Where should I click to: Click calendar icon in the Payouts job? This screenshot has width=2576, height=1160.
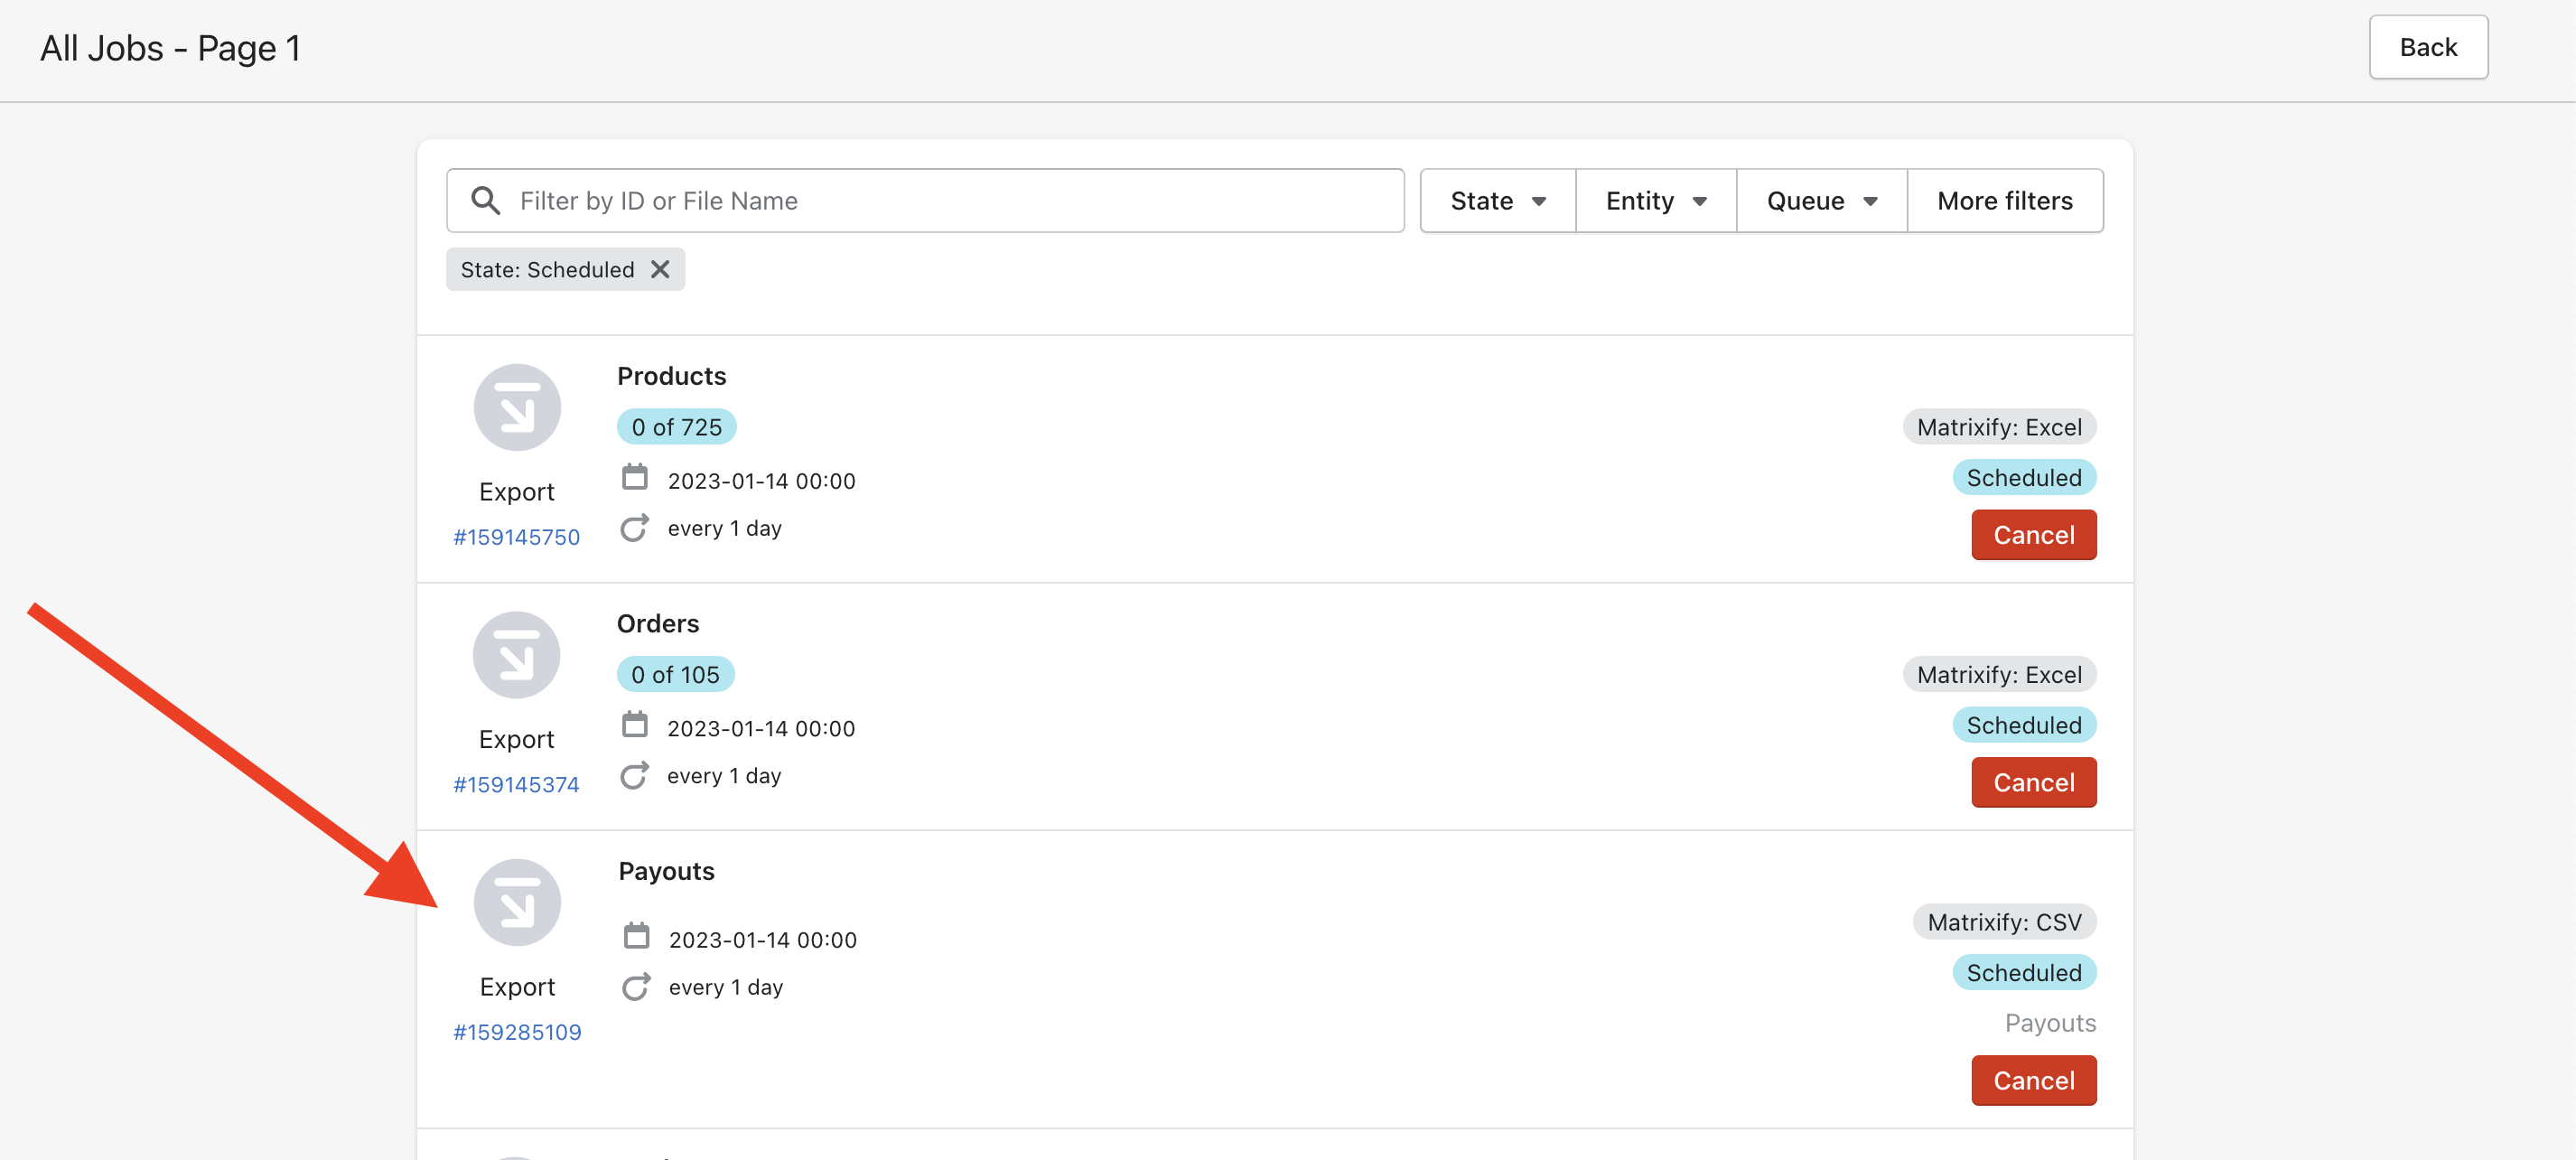point(636,937)
